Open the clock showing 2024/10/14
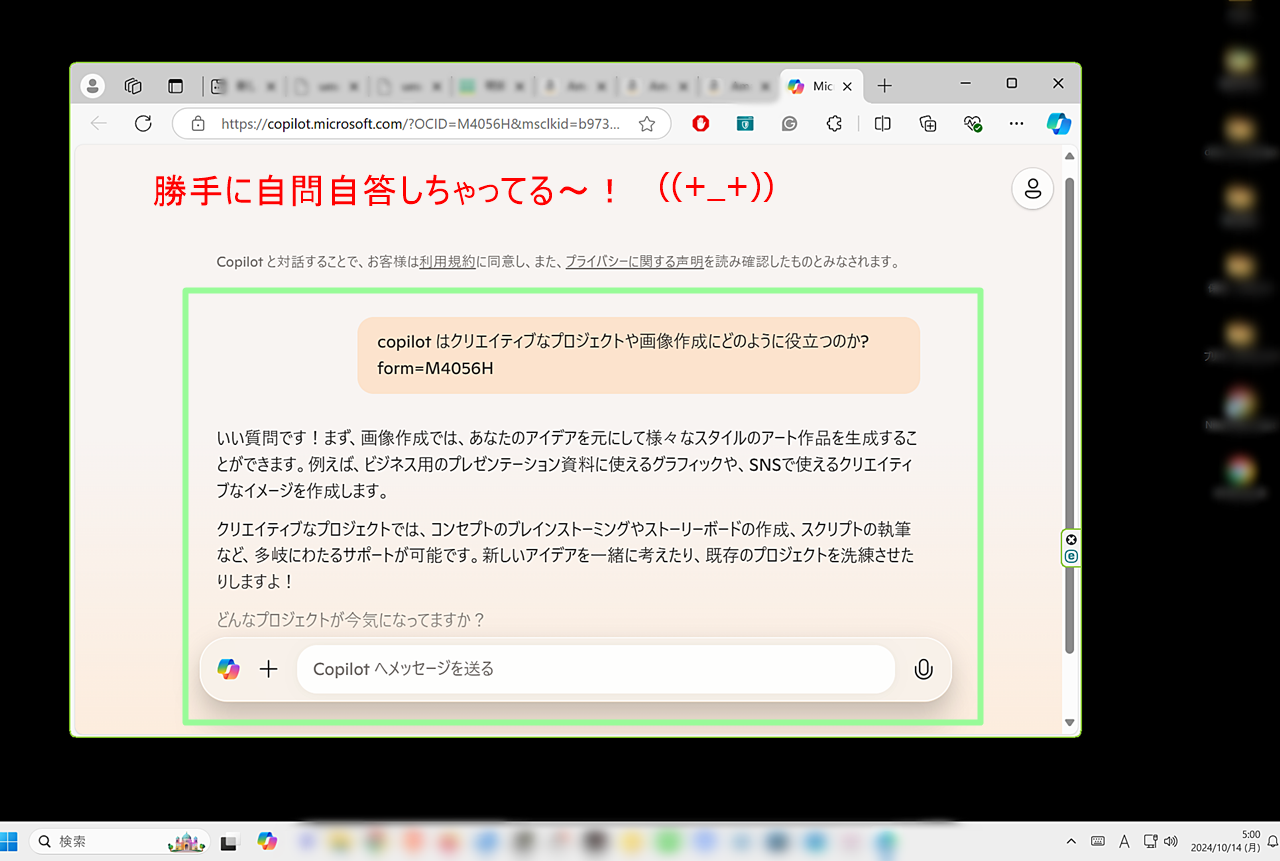 click(1225, 841)
